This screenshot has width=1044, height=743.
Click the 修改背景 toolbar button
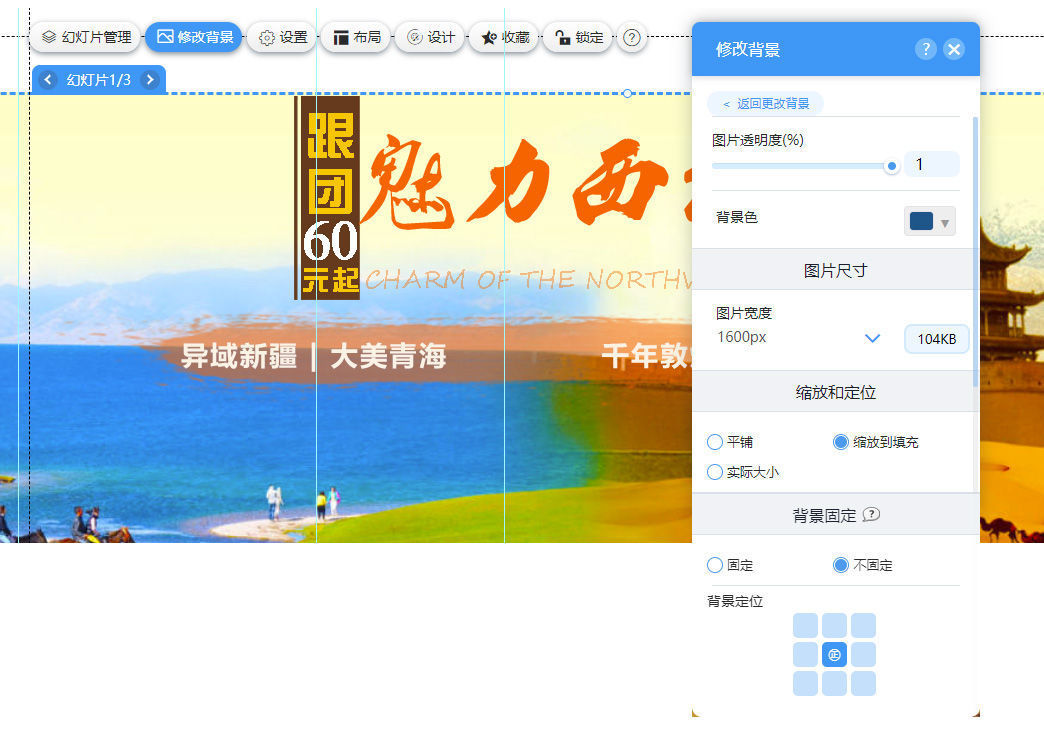pos(194,37)
